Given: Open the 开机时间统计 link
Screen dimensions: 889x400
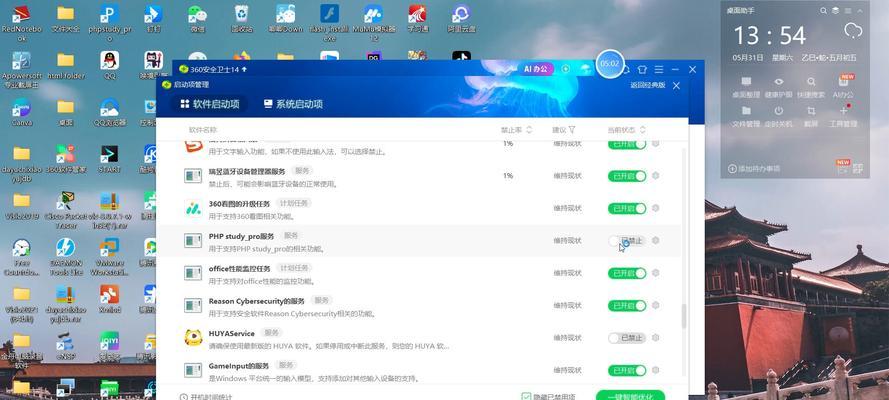Looking at the screenshot, I should pyautogui.click(x=206, y=397).
